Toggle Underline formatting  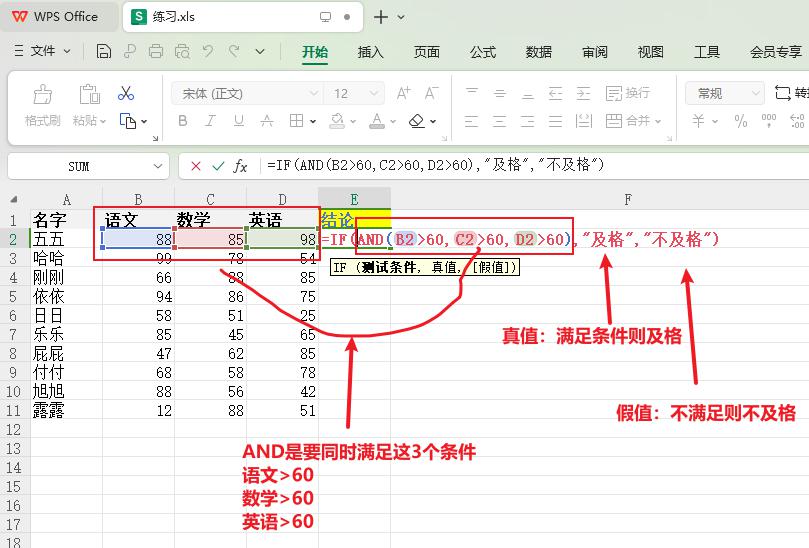(238, 121)
